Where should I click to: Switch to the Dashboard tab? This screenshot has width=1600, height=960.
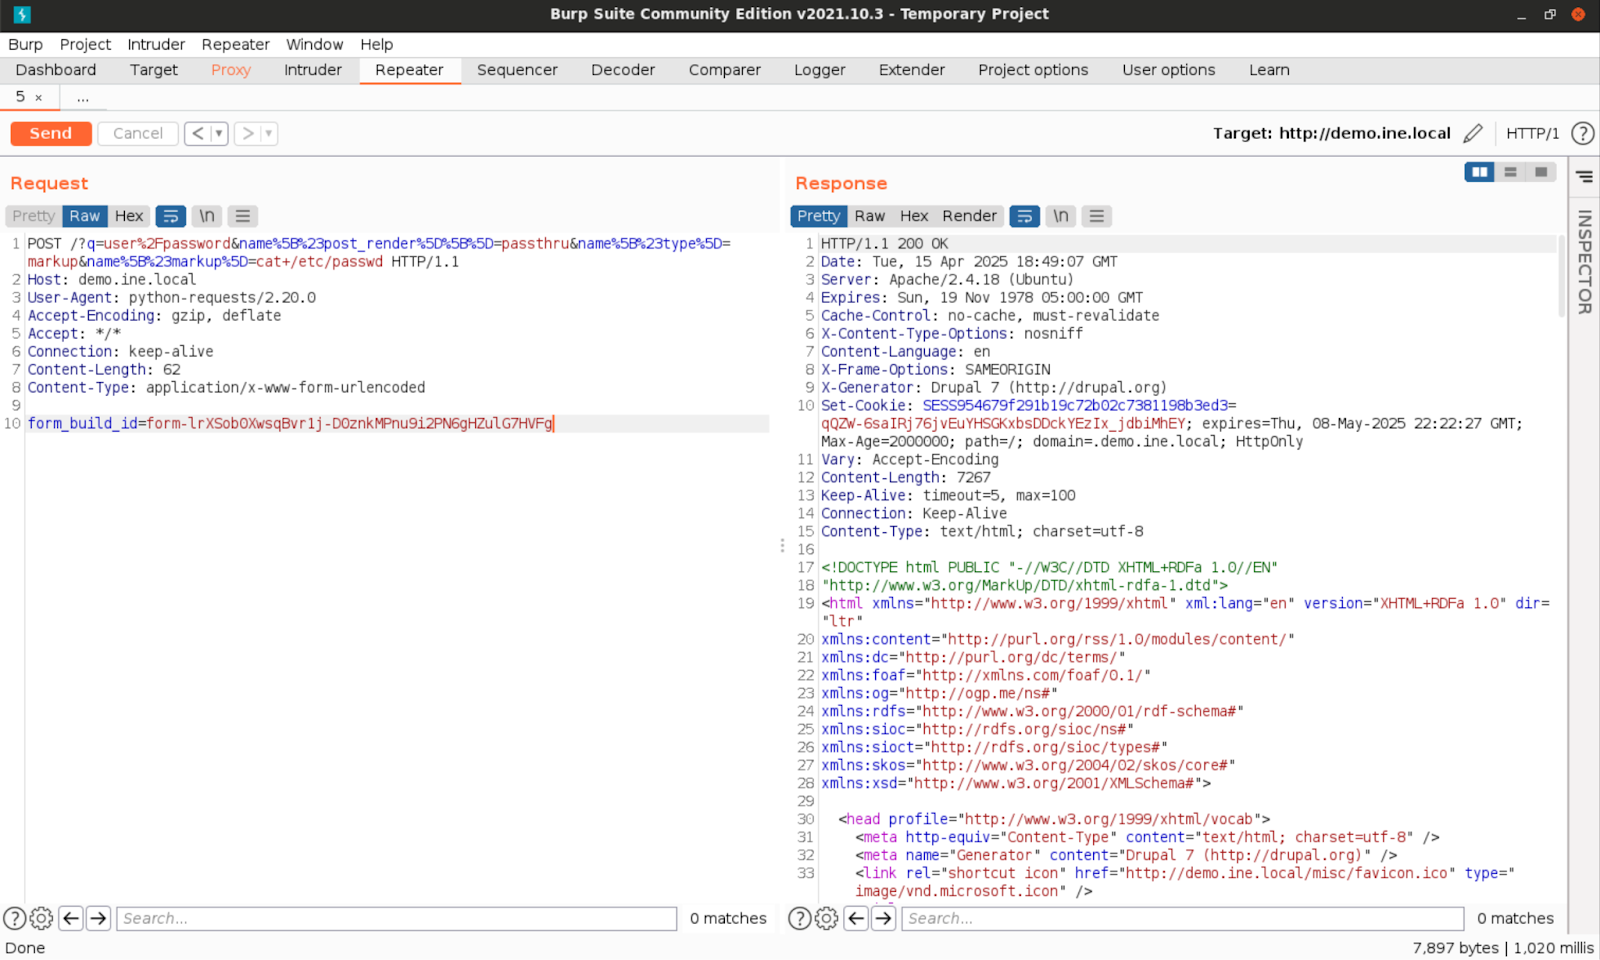(x=56, y=70)
